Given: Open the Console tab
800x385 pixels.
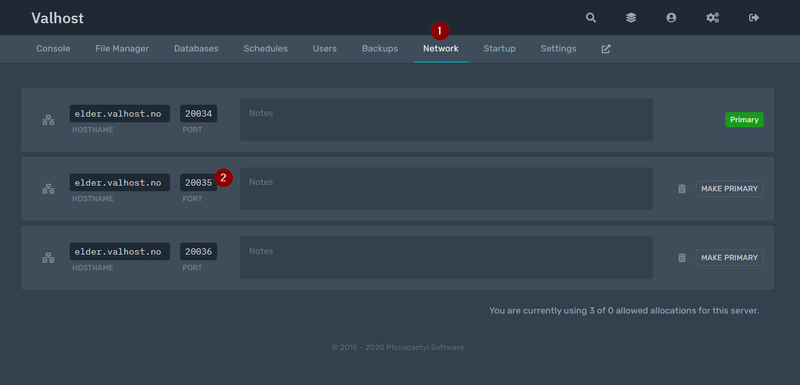Looking at the screenshot, I should tap(53, 49).
